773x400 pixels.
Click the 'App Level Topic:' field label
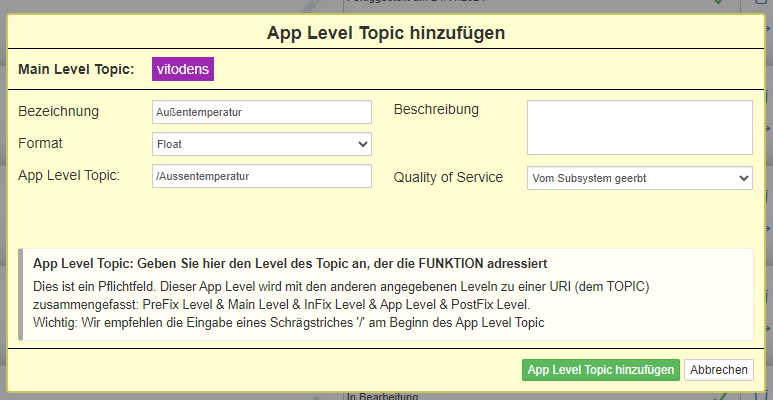[69, 176]
